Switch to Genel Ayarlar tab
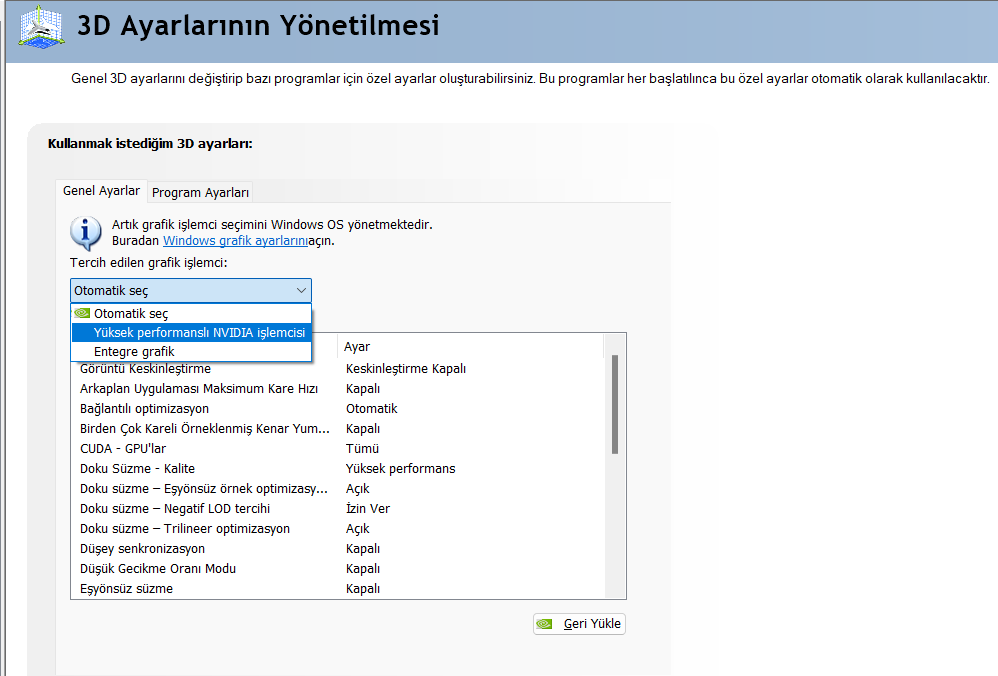 (x=101, y=191)
